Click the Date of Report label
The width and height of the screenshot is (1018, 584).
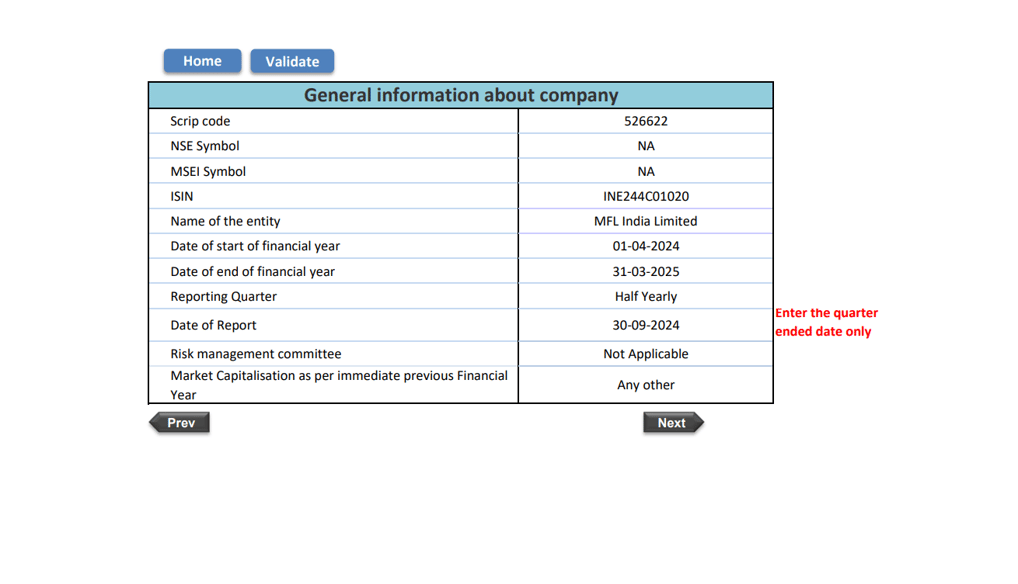[213, 325]
